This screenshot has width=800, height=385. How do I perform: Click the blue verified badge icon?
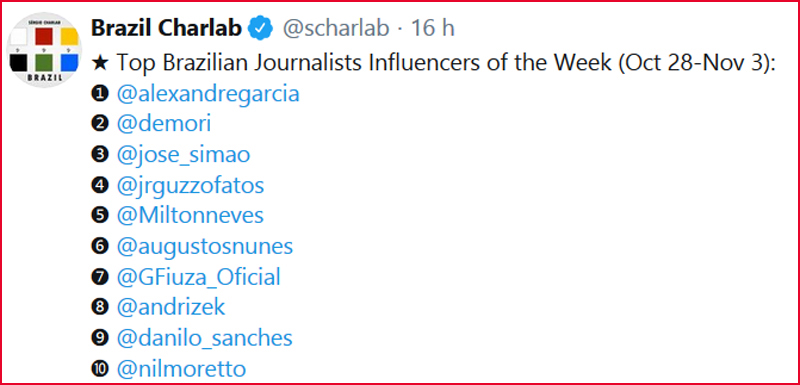coord(260,29)
